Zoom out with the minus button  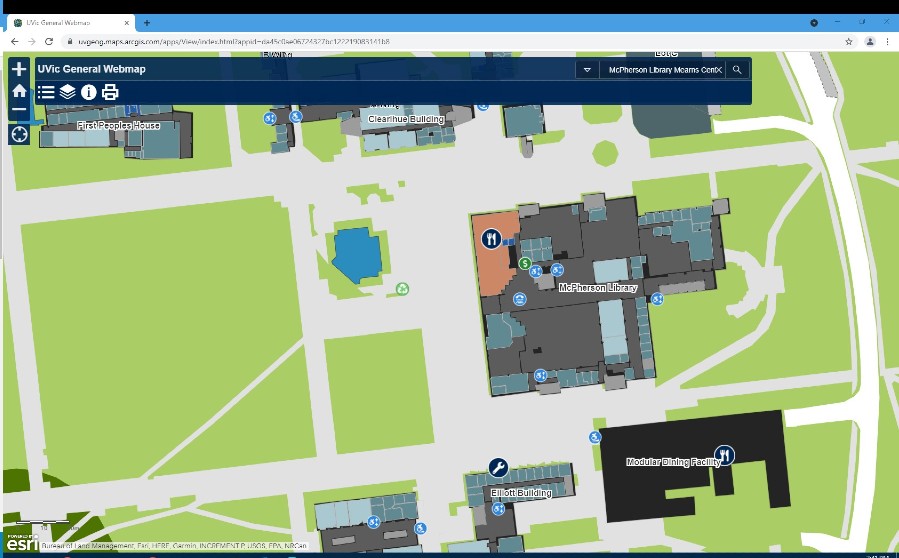pyautogui.click(x=19, y=110)
